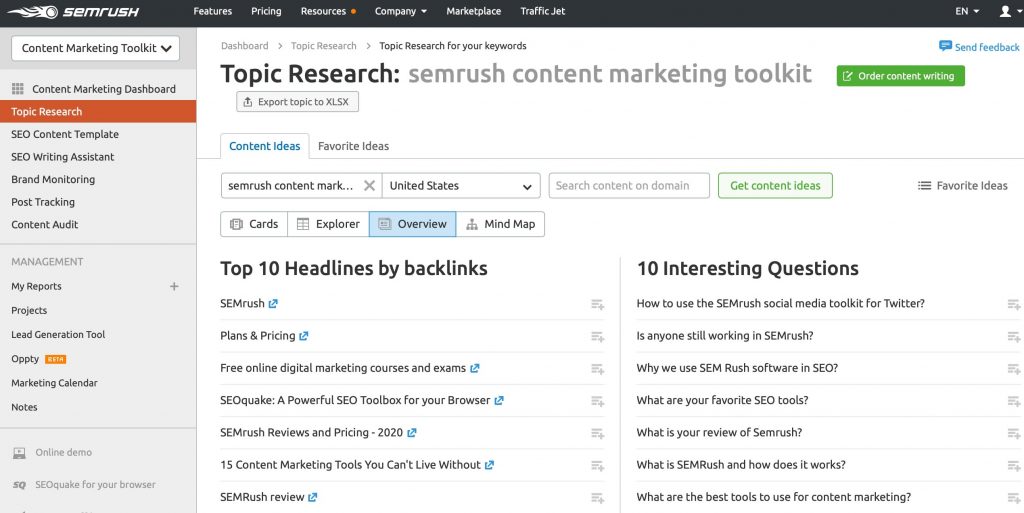Go to Topic Research breadcrumb
This screenshot has height=513, width=1024.
[x=323, y=46]
